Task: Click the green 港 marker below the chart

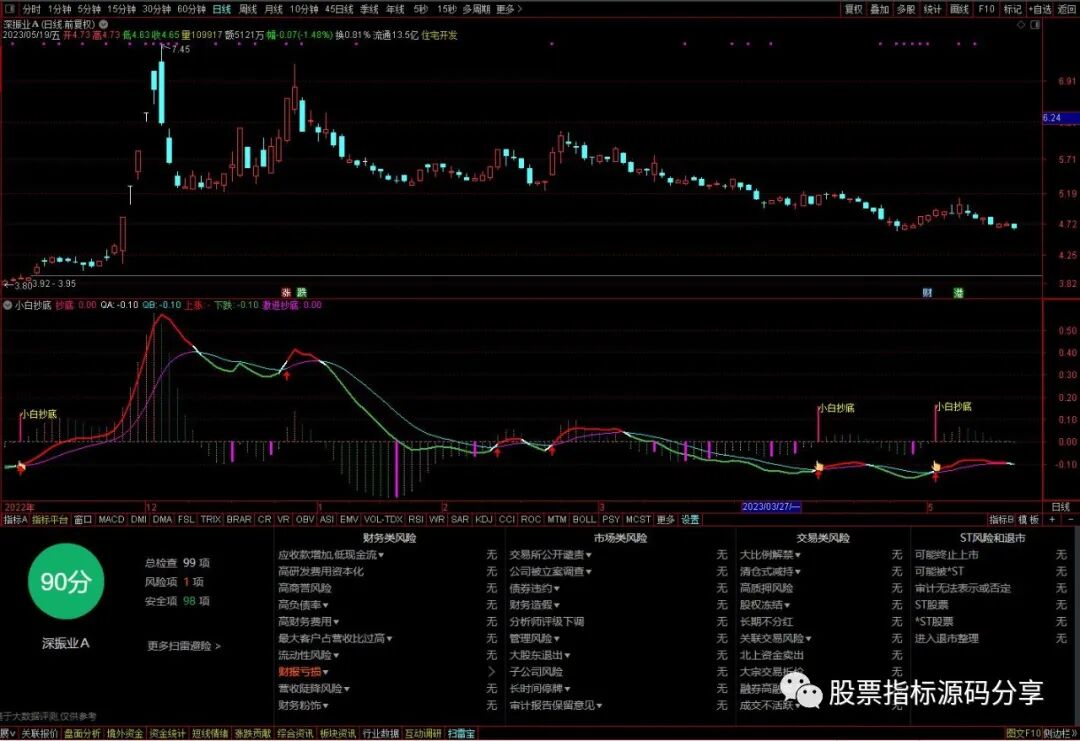Action: (958, 293)
